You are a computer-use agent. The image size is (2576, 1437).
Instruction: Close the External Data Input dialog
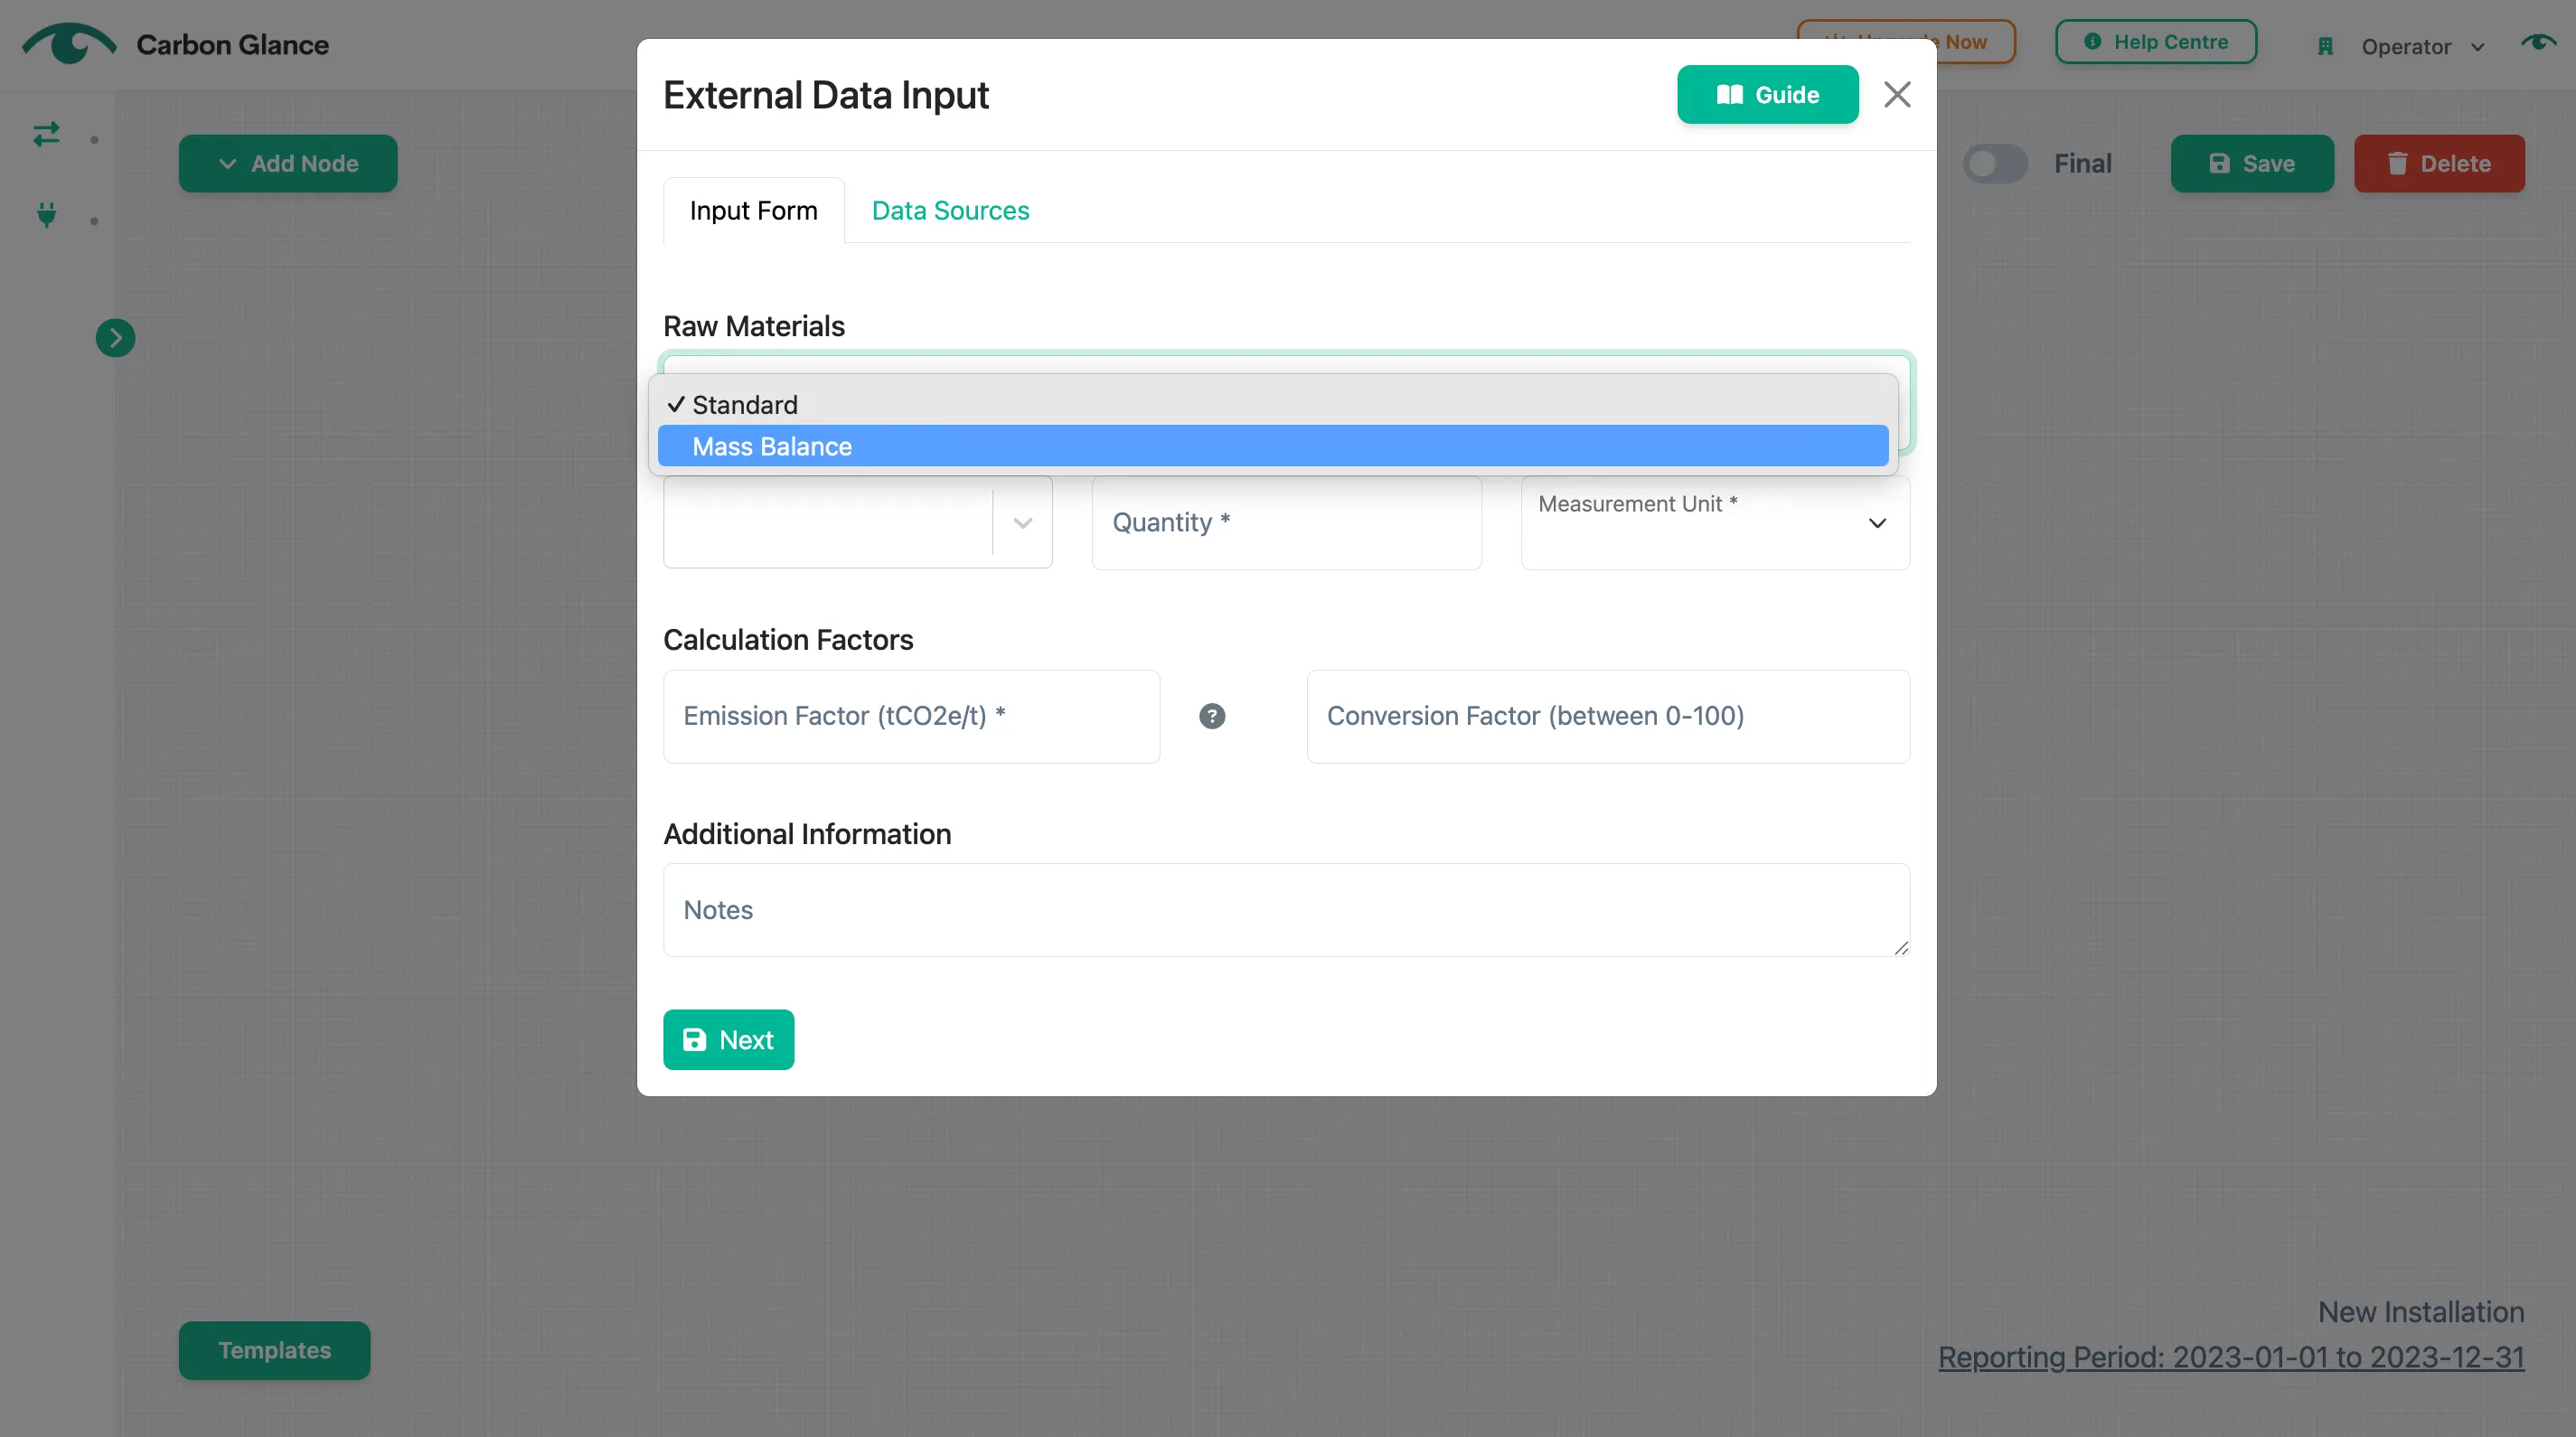[1897, 95]
